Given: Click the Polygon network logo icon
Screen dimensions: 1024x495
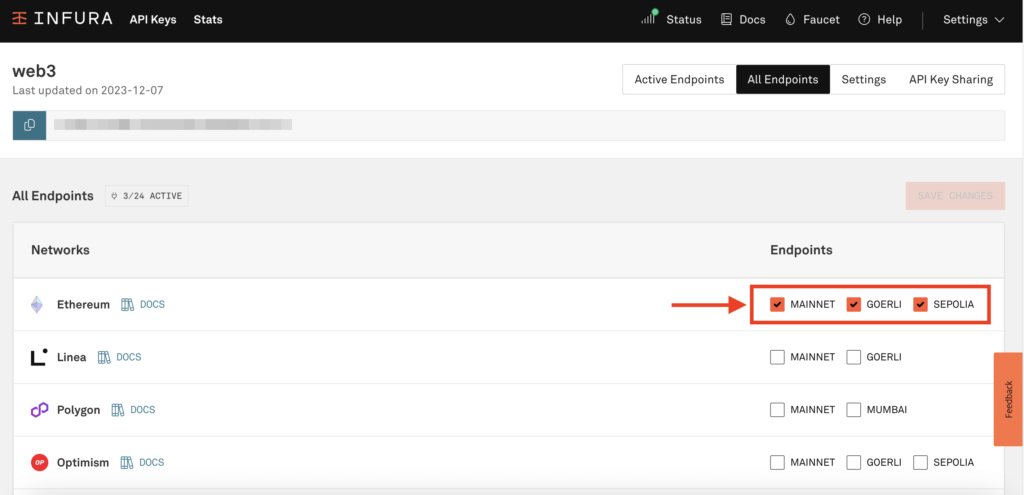Looking at the screenshot, I should 39,410.
